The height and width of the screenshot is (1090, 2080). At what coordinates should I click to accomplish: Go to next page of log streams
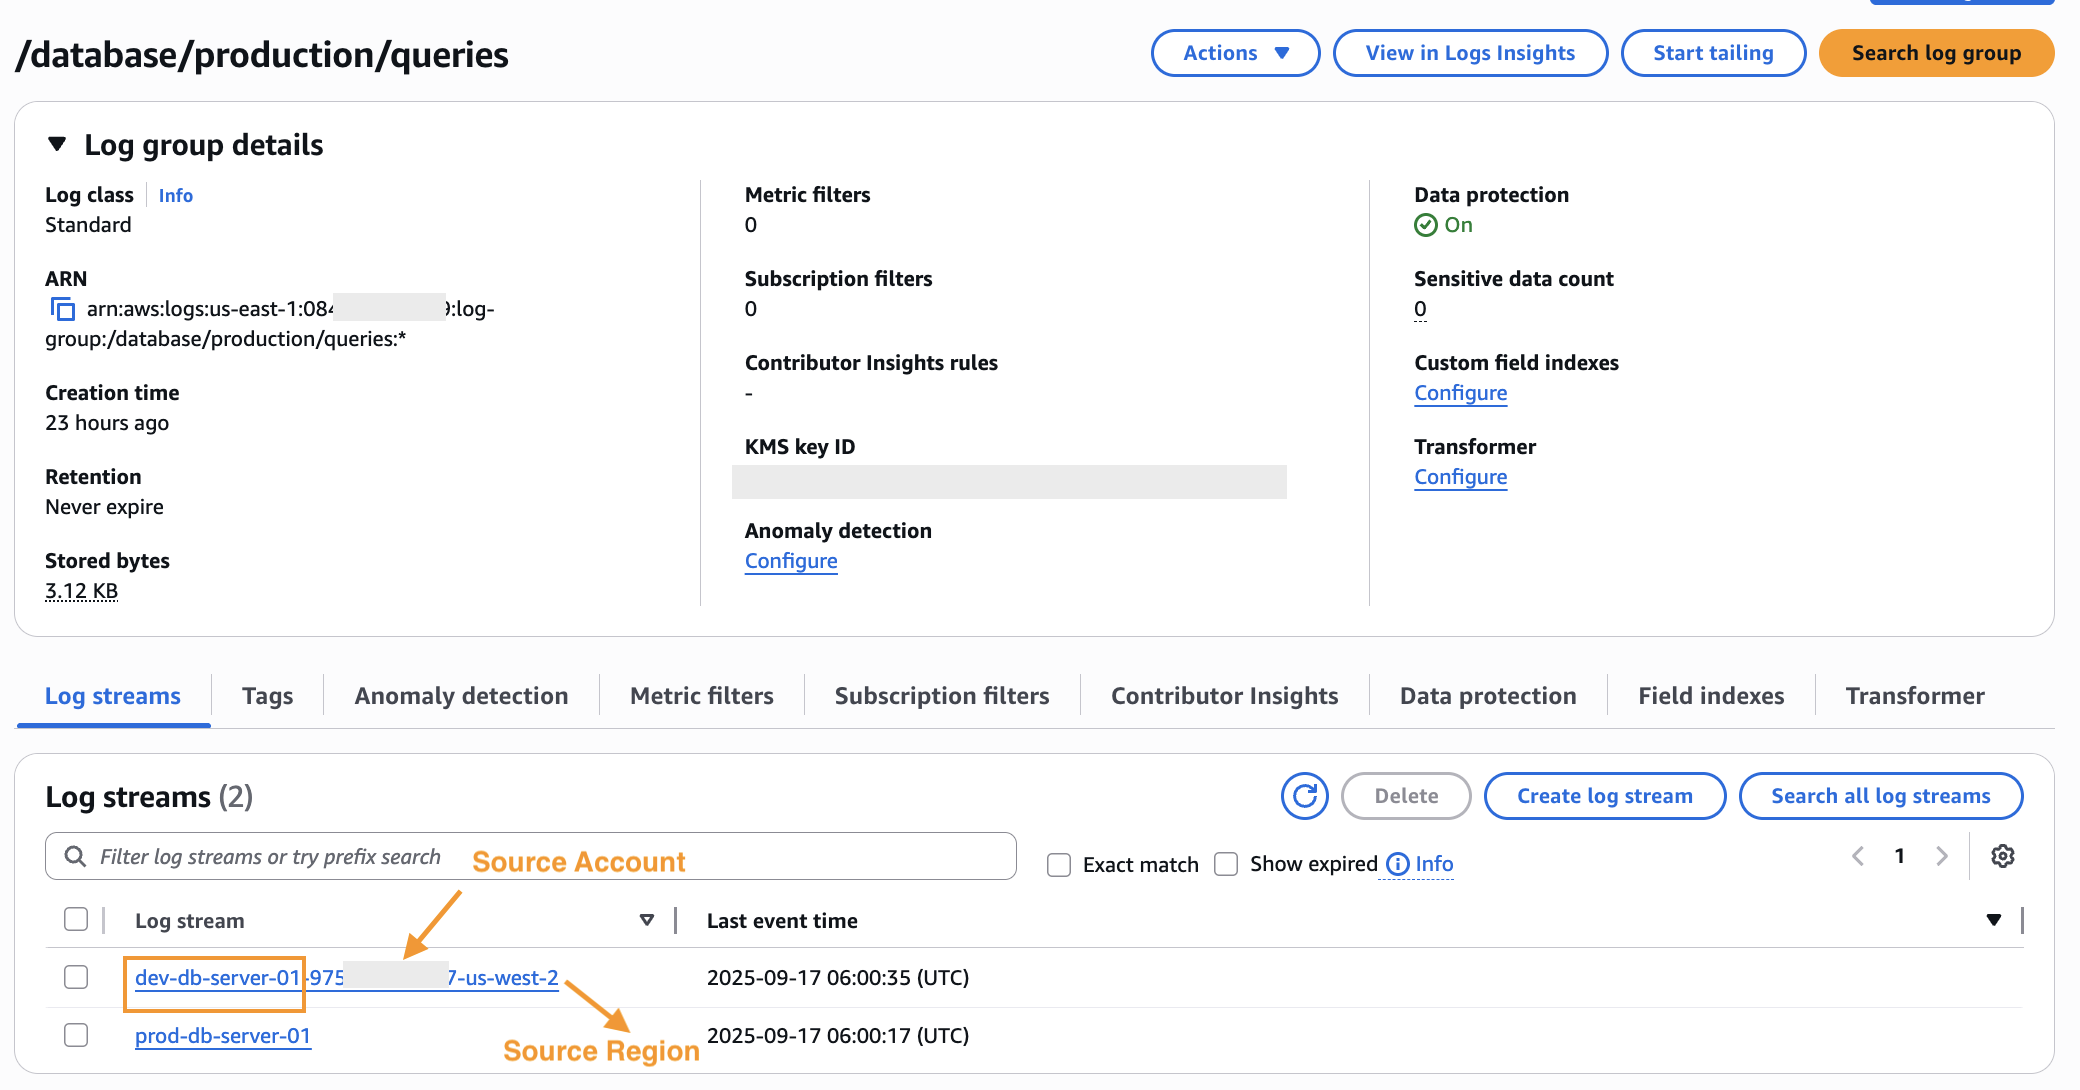tap(1942, 856)
